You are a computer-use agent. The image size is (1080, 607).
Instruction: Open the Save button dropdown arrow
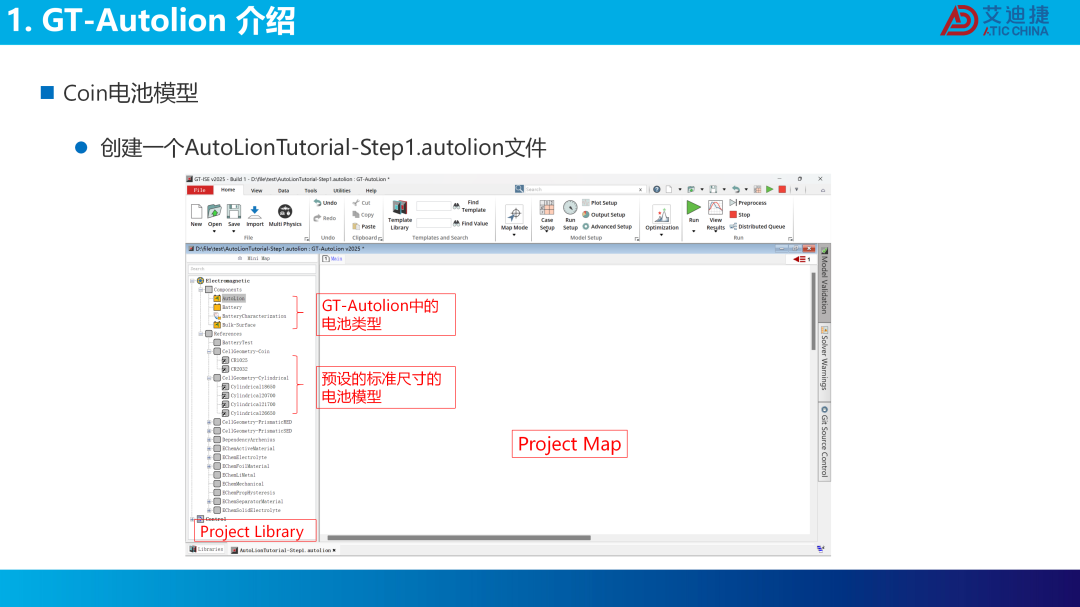[234, 232]
